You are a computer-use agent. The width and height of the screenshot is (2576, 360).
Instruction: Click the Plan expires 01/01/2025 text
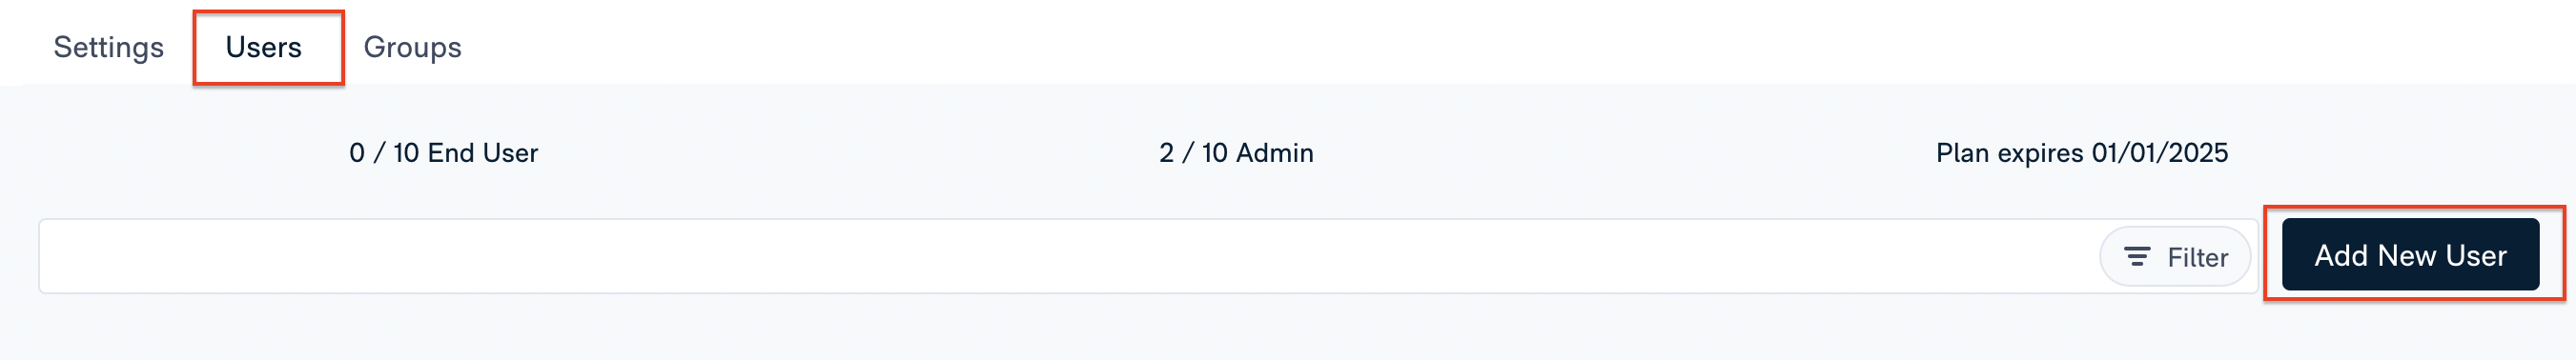tap(2082, 153)
